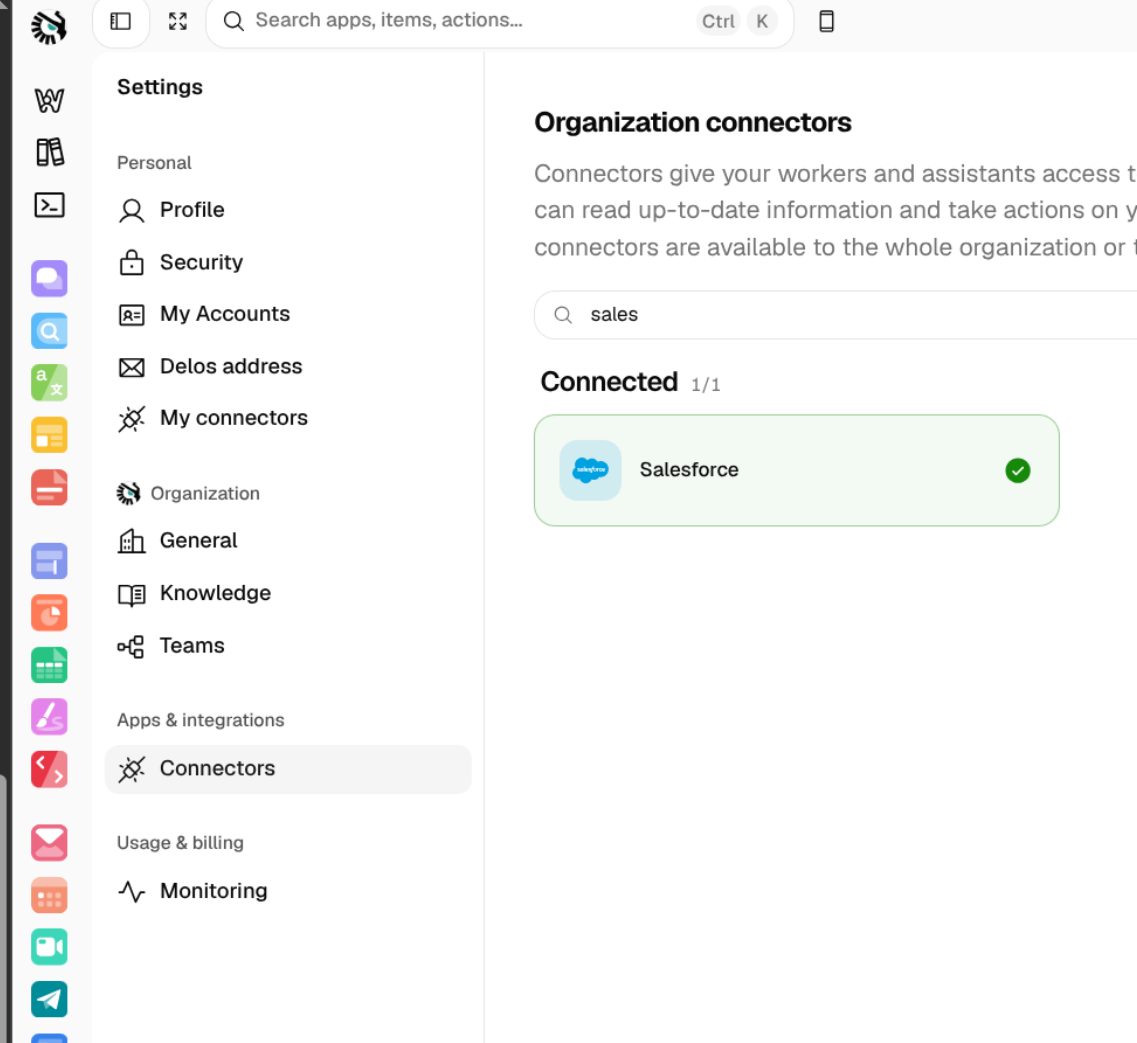Screen dimensions: 1137x1043
Task: Click the 'Settings' panel title
Action: (x=160, y=87)
